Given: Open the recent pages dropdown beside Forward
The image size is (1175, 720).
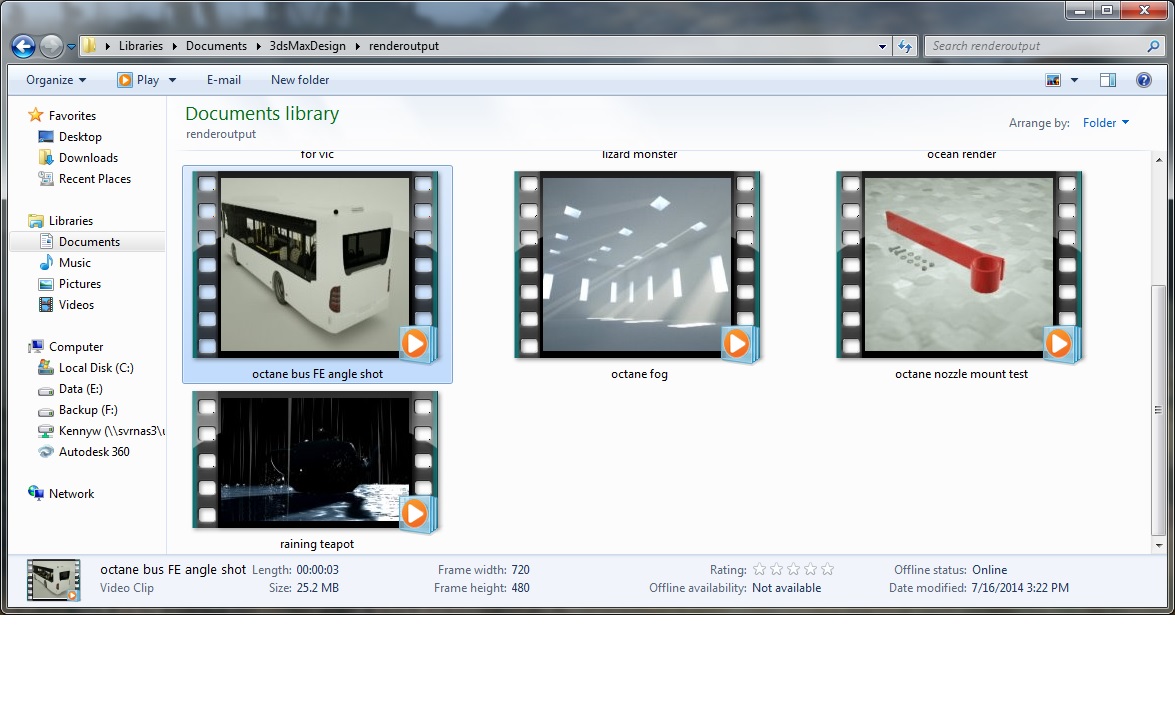Looking at the screenshot, I should point(71,46).
